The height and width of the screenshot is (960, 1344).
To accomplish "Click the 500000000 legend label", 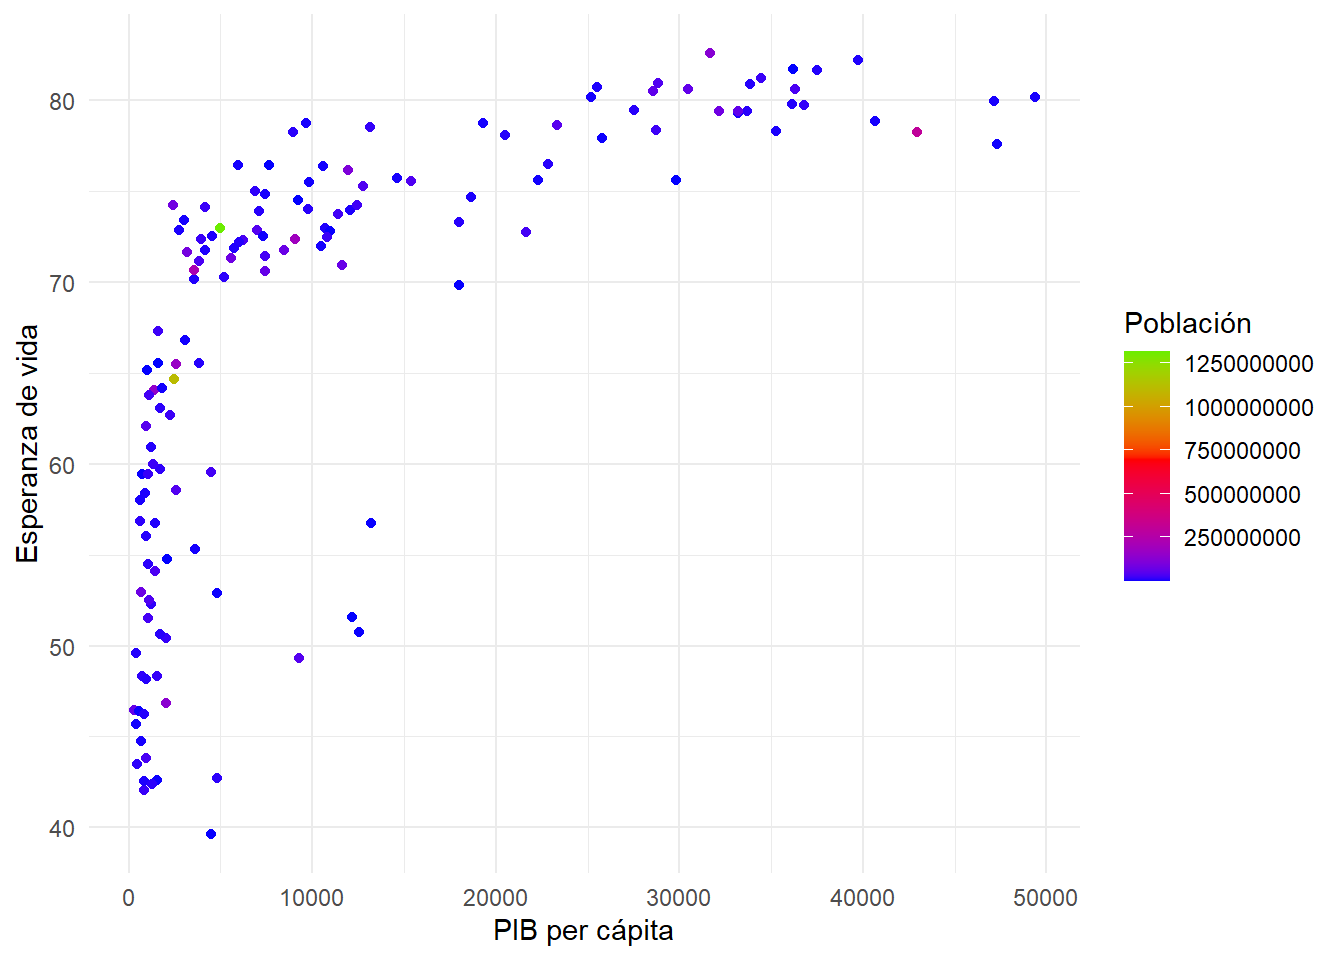I will tap(1242, 495).
